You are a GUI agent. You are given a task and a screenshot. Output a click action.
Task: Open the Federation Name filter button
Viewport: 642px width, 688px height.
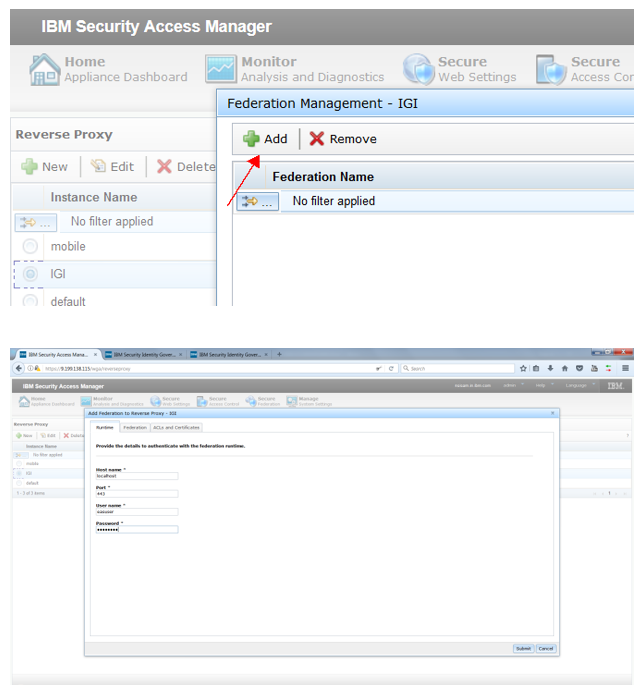click(x=258, y=201)
